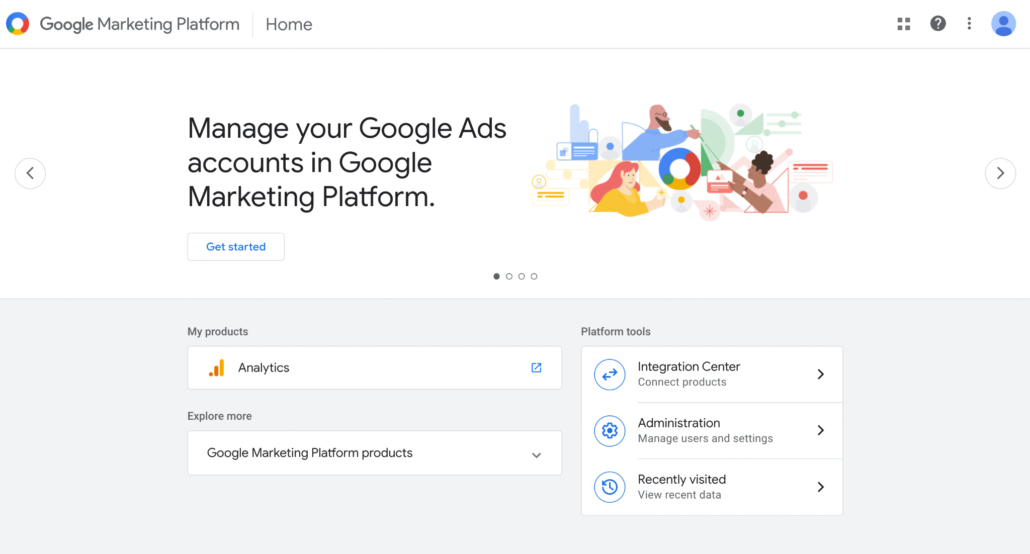Click the Home page title

(289, 24)
